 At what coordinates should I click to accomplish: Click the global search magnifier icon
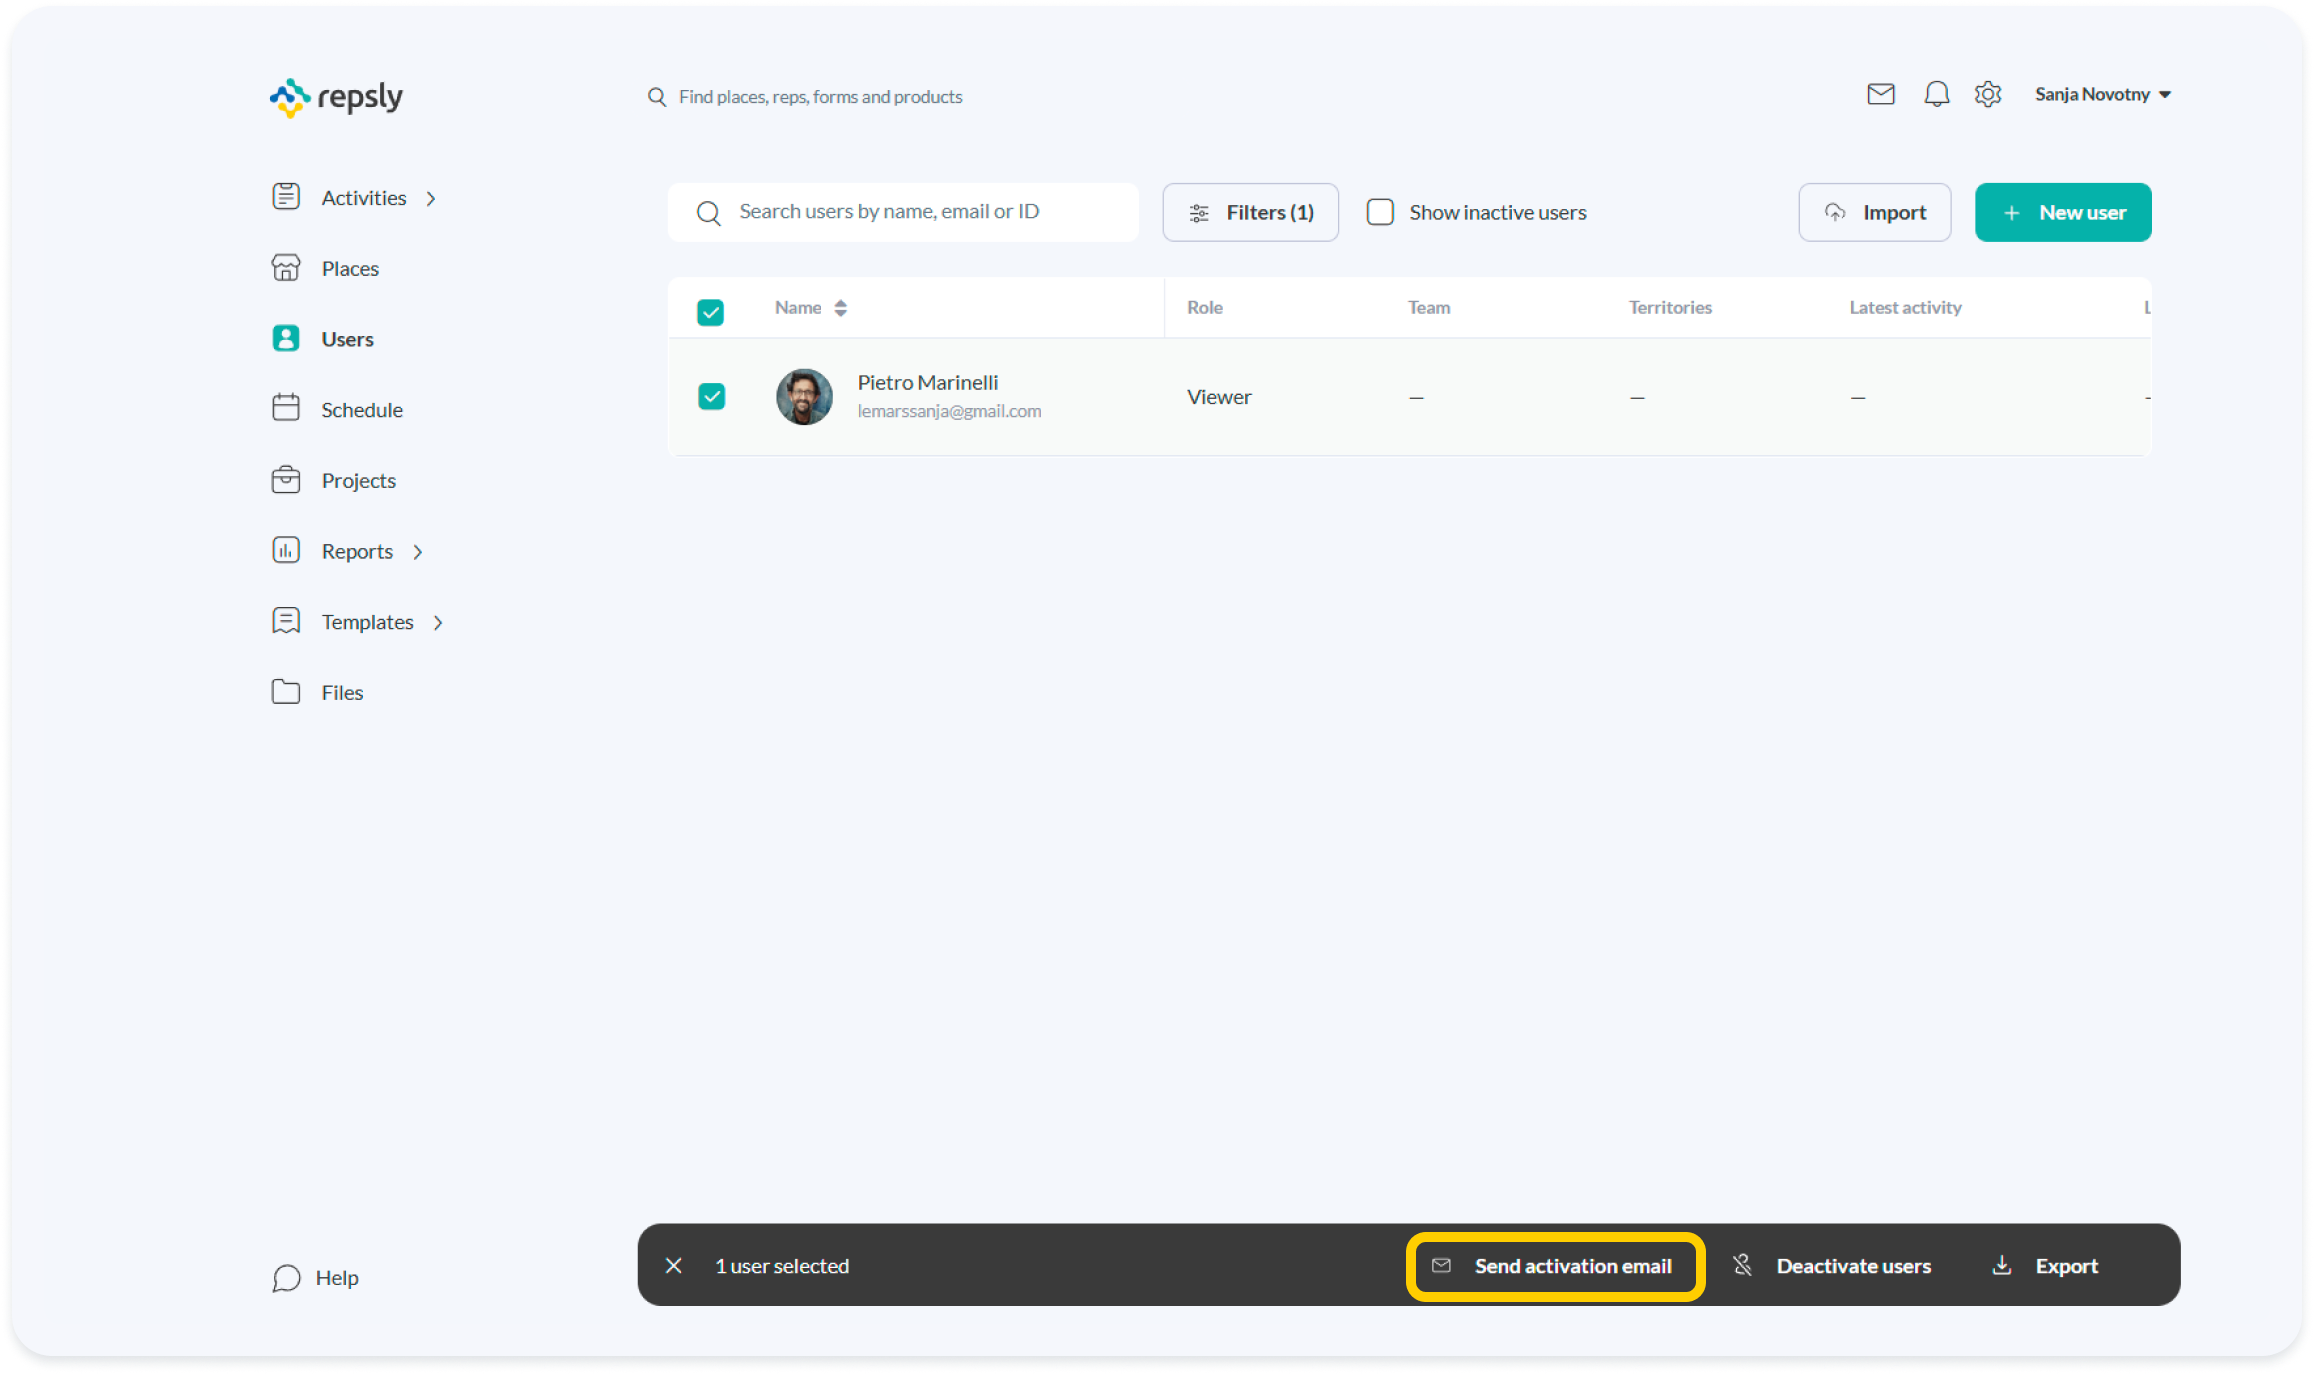click(657, 97)
